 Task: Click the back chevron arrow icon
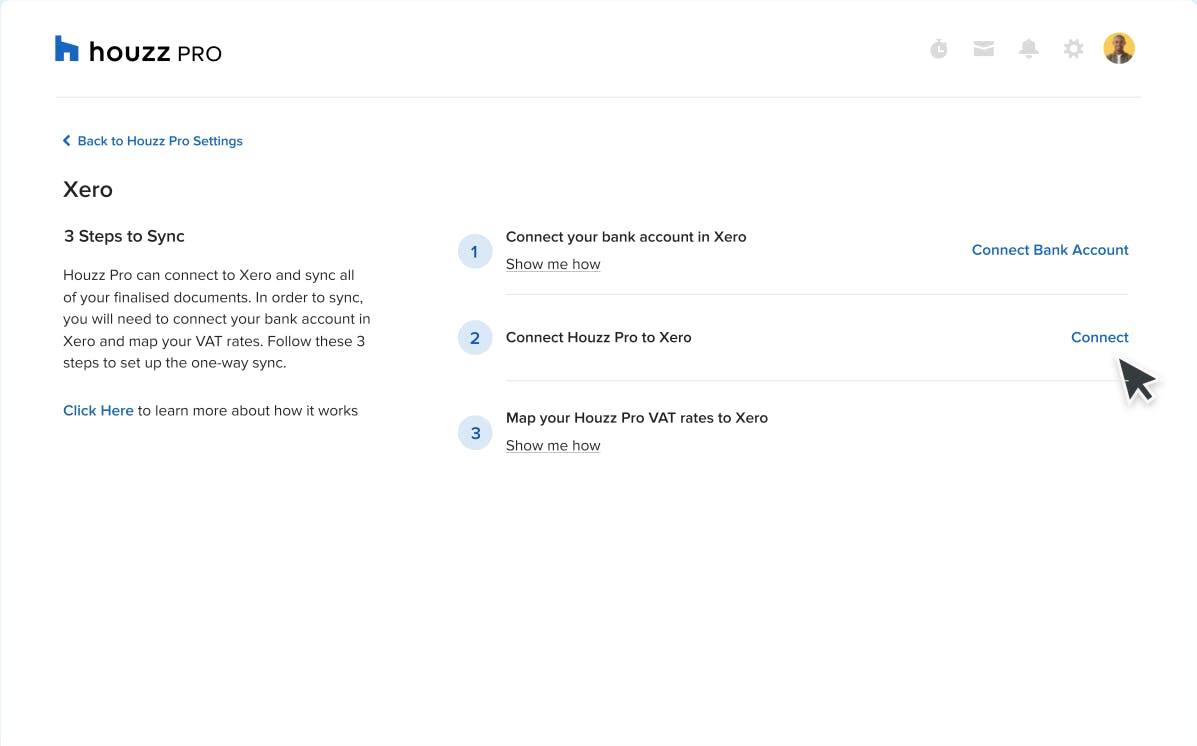pos(66,140)
